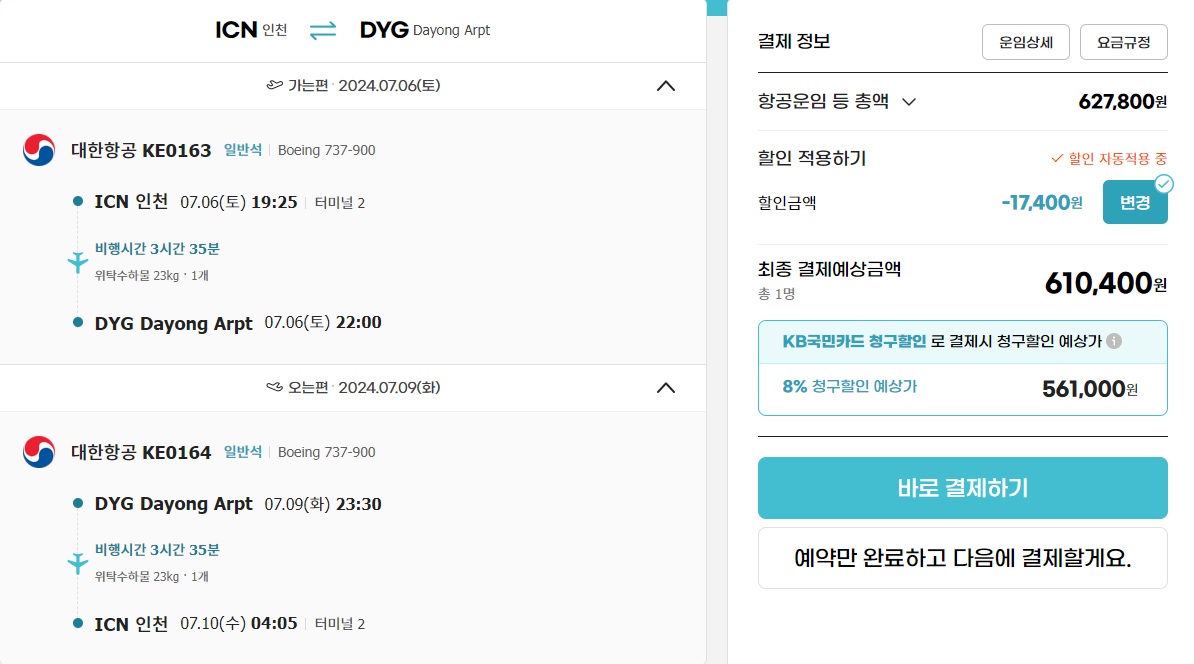The width and height of the screenshot is (1194, 664).
Task: Click the departing plane icon beside 가는편
Action: (274, 85)
